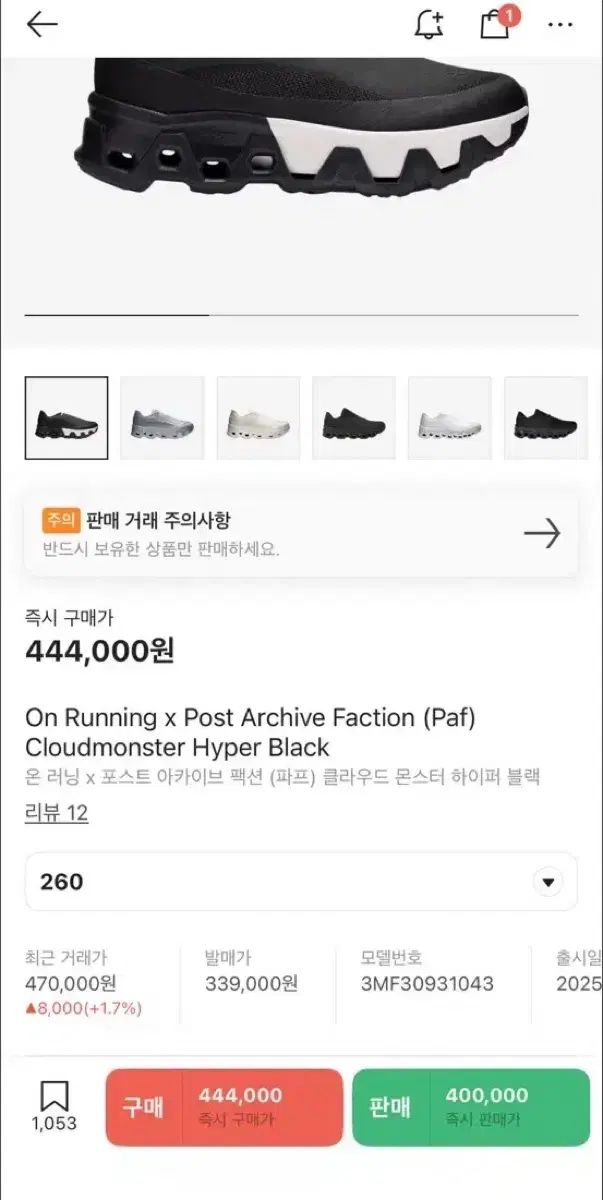
Task: Select the fourth all-black shoe thumbnail
Action: (x=354, y=418)
